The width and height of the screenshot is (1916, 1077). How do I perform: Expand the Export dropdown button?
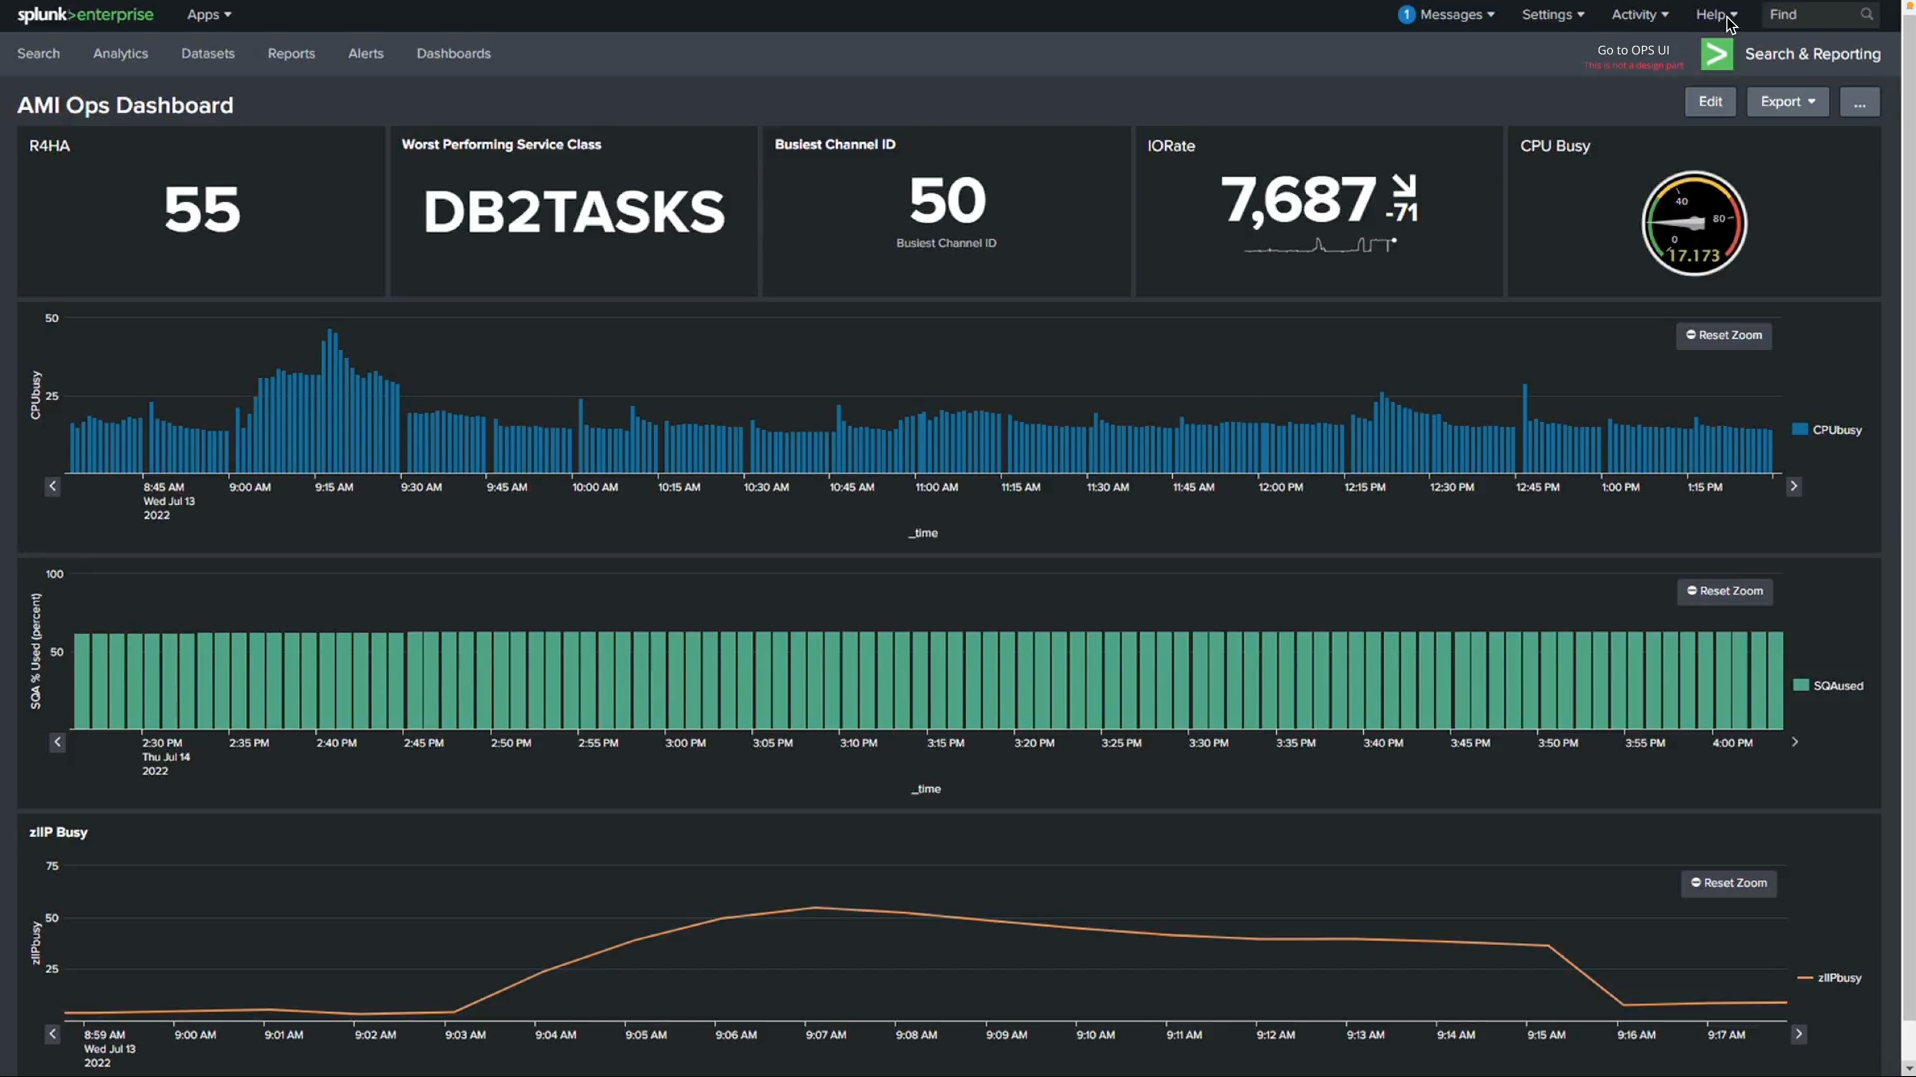coord(1787,102)
